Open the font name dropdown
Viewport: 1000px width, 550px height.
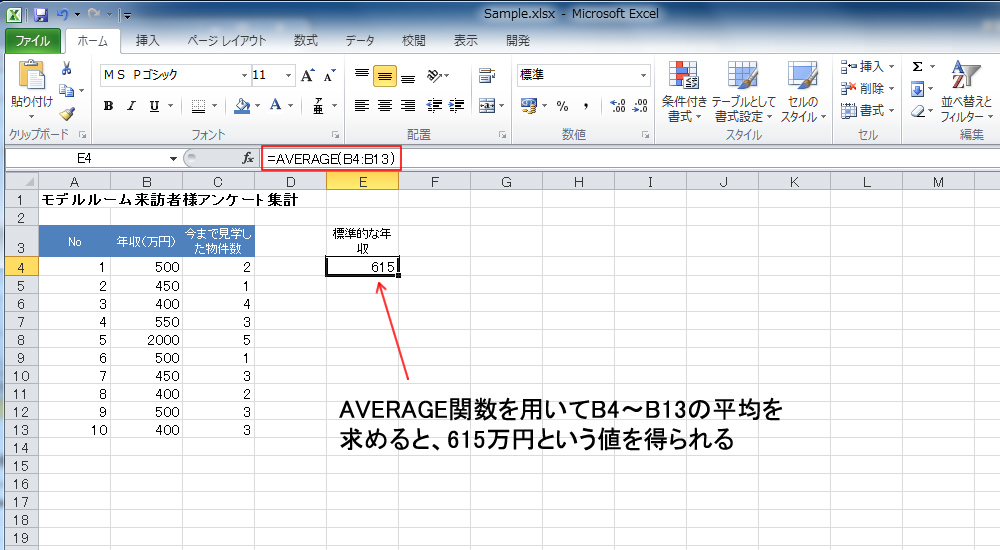244,75
